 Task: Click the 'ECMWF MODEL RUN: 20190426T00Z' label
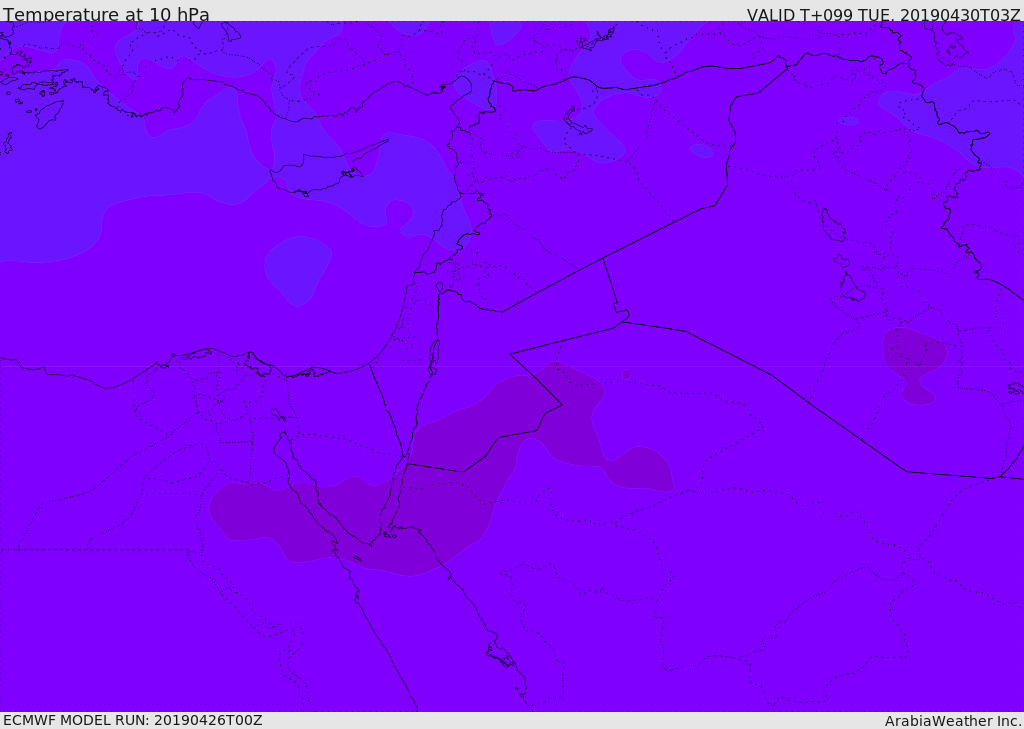[x=133, y=720]
